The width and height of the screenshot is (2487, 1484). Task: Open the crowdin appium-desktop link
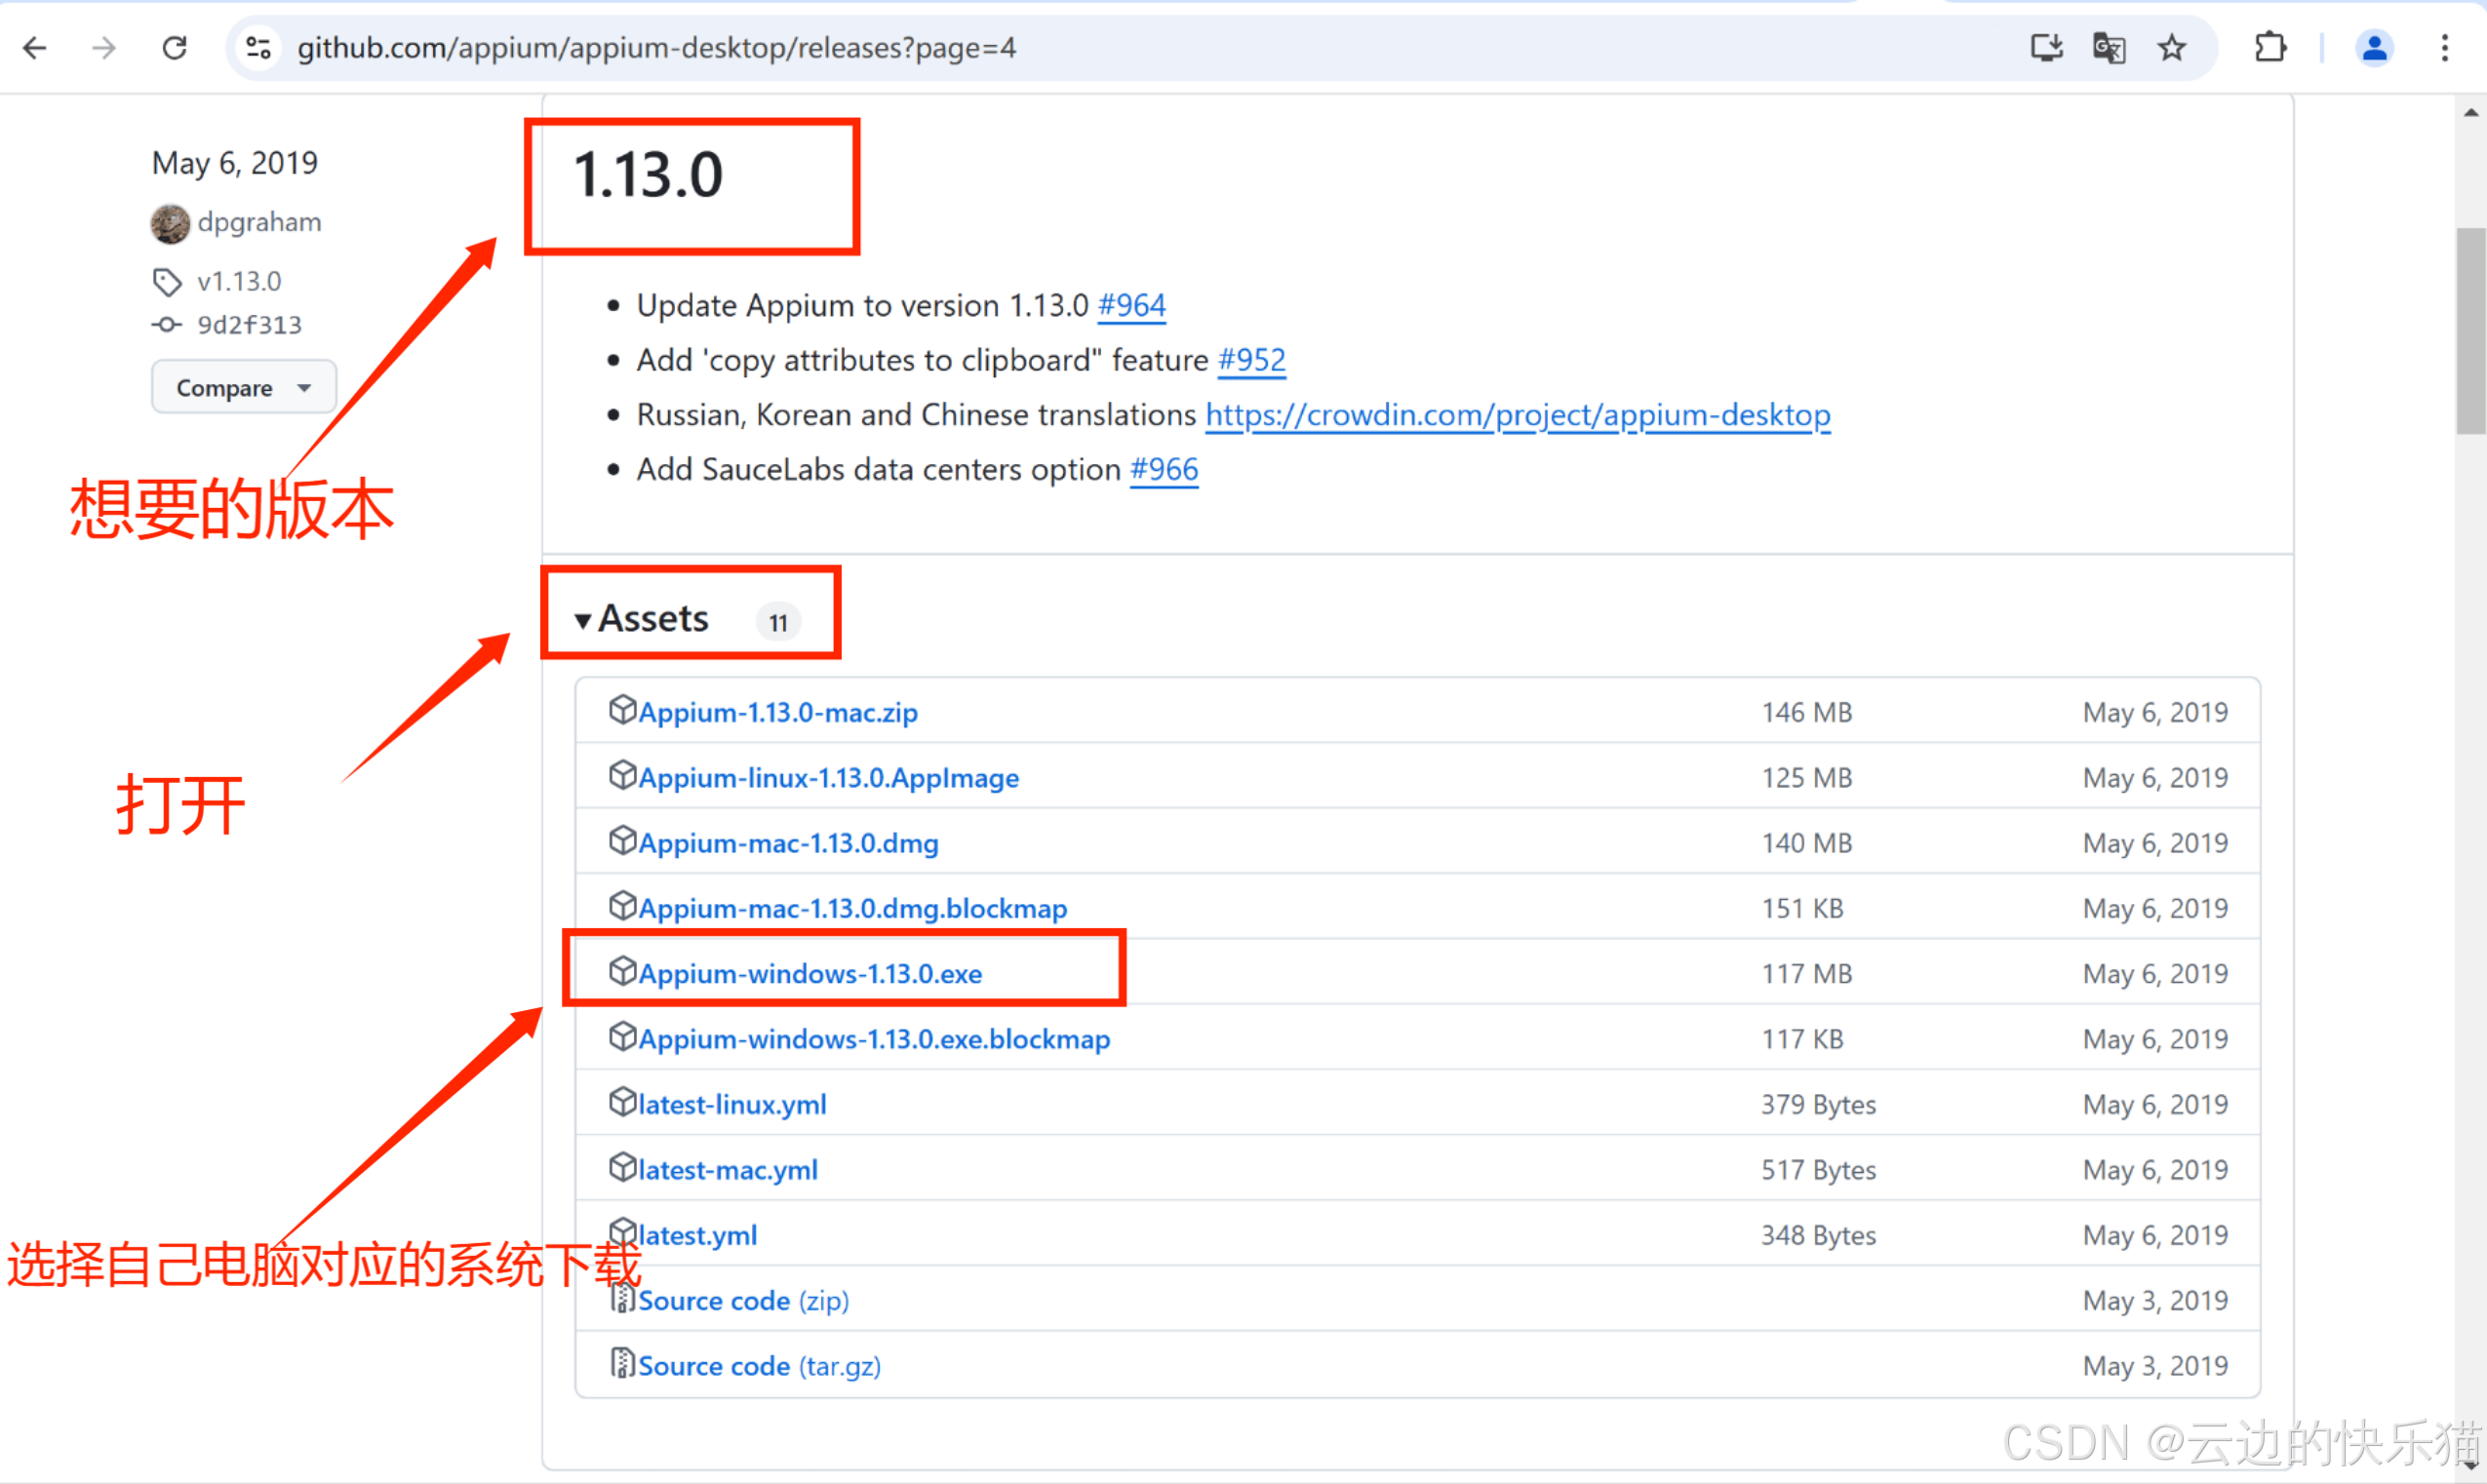point(1518,415)
